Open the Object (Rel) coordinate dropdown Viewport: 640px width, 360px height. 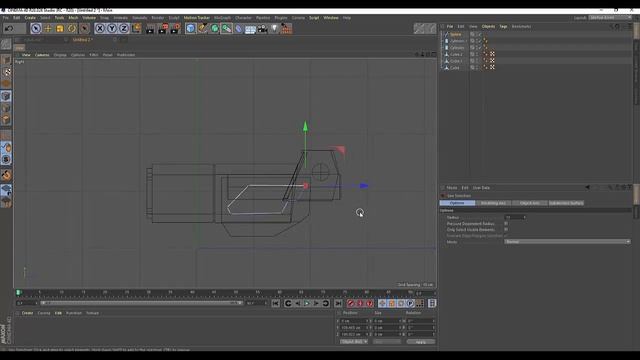point(354,342)
